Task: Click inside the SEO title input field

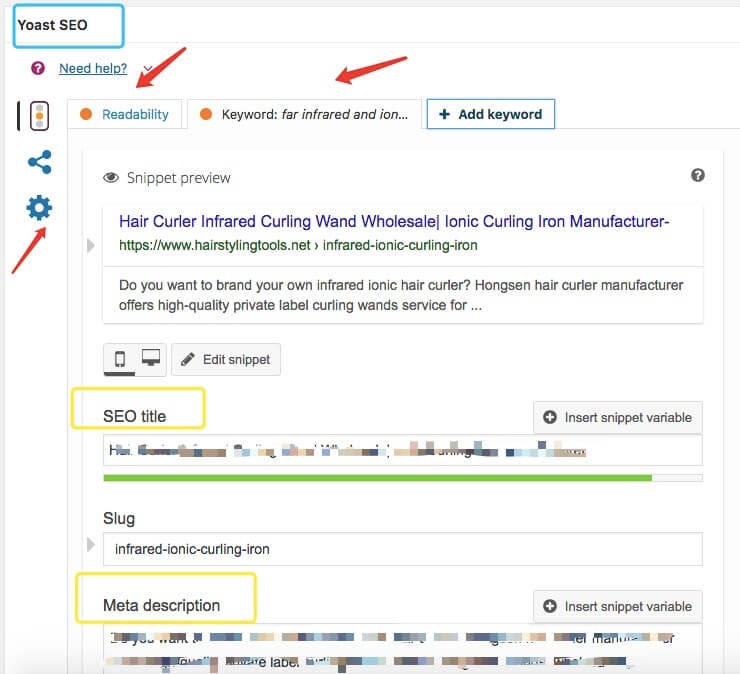Action: [403, 450]
